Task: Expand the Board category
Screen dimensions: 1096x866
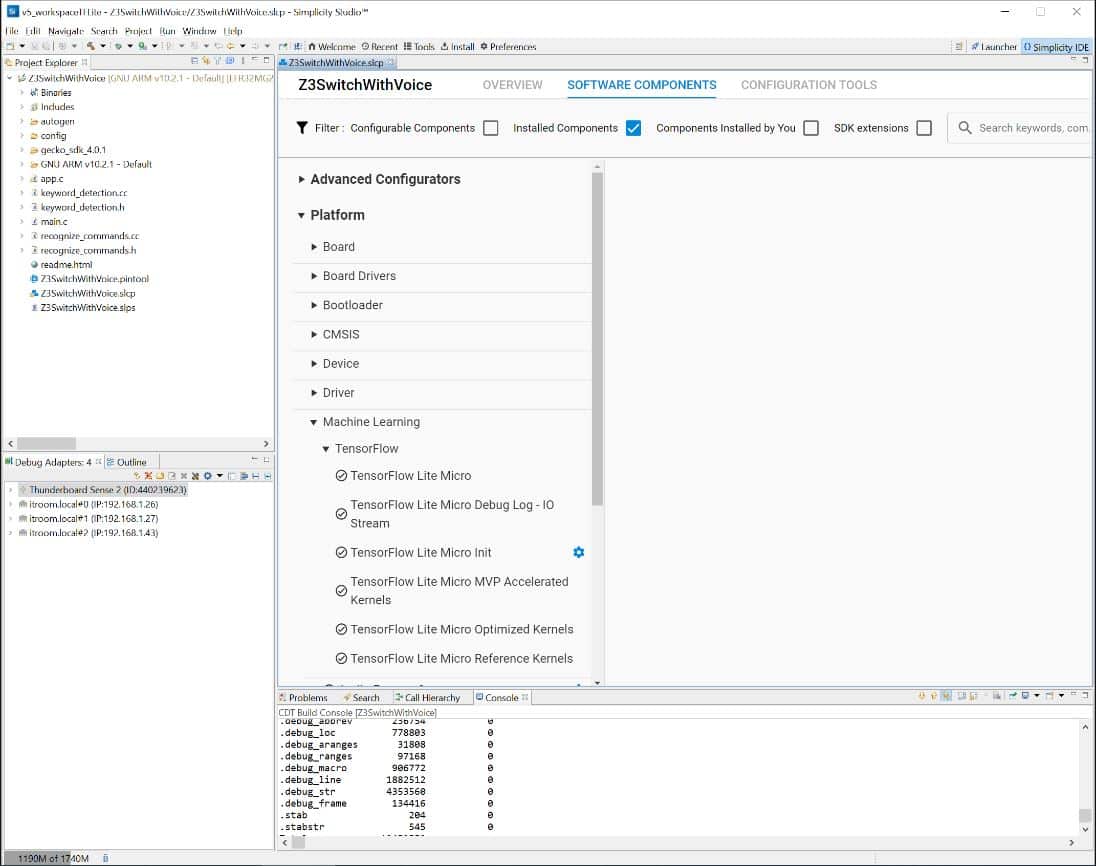Action: 314,247
